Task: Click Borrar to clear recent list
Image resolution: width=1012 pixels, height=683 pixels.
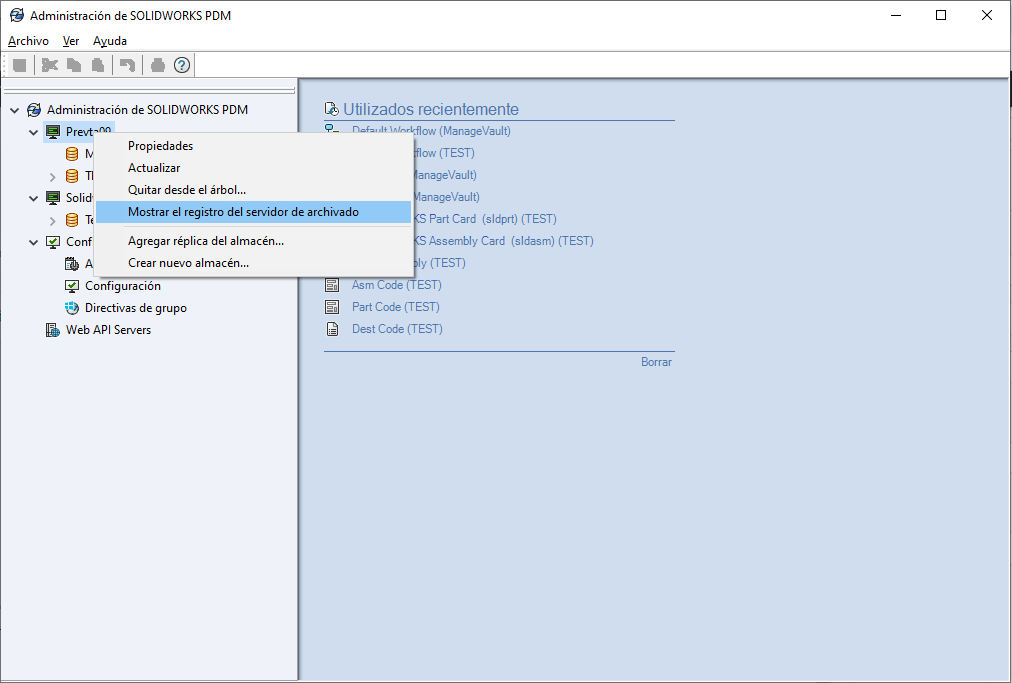Action: point(656,362)
